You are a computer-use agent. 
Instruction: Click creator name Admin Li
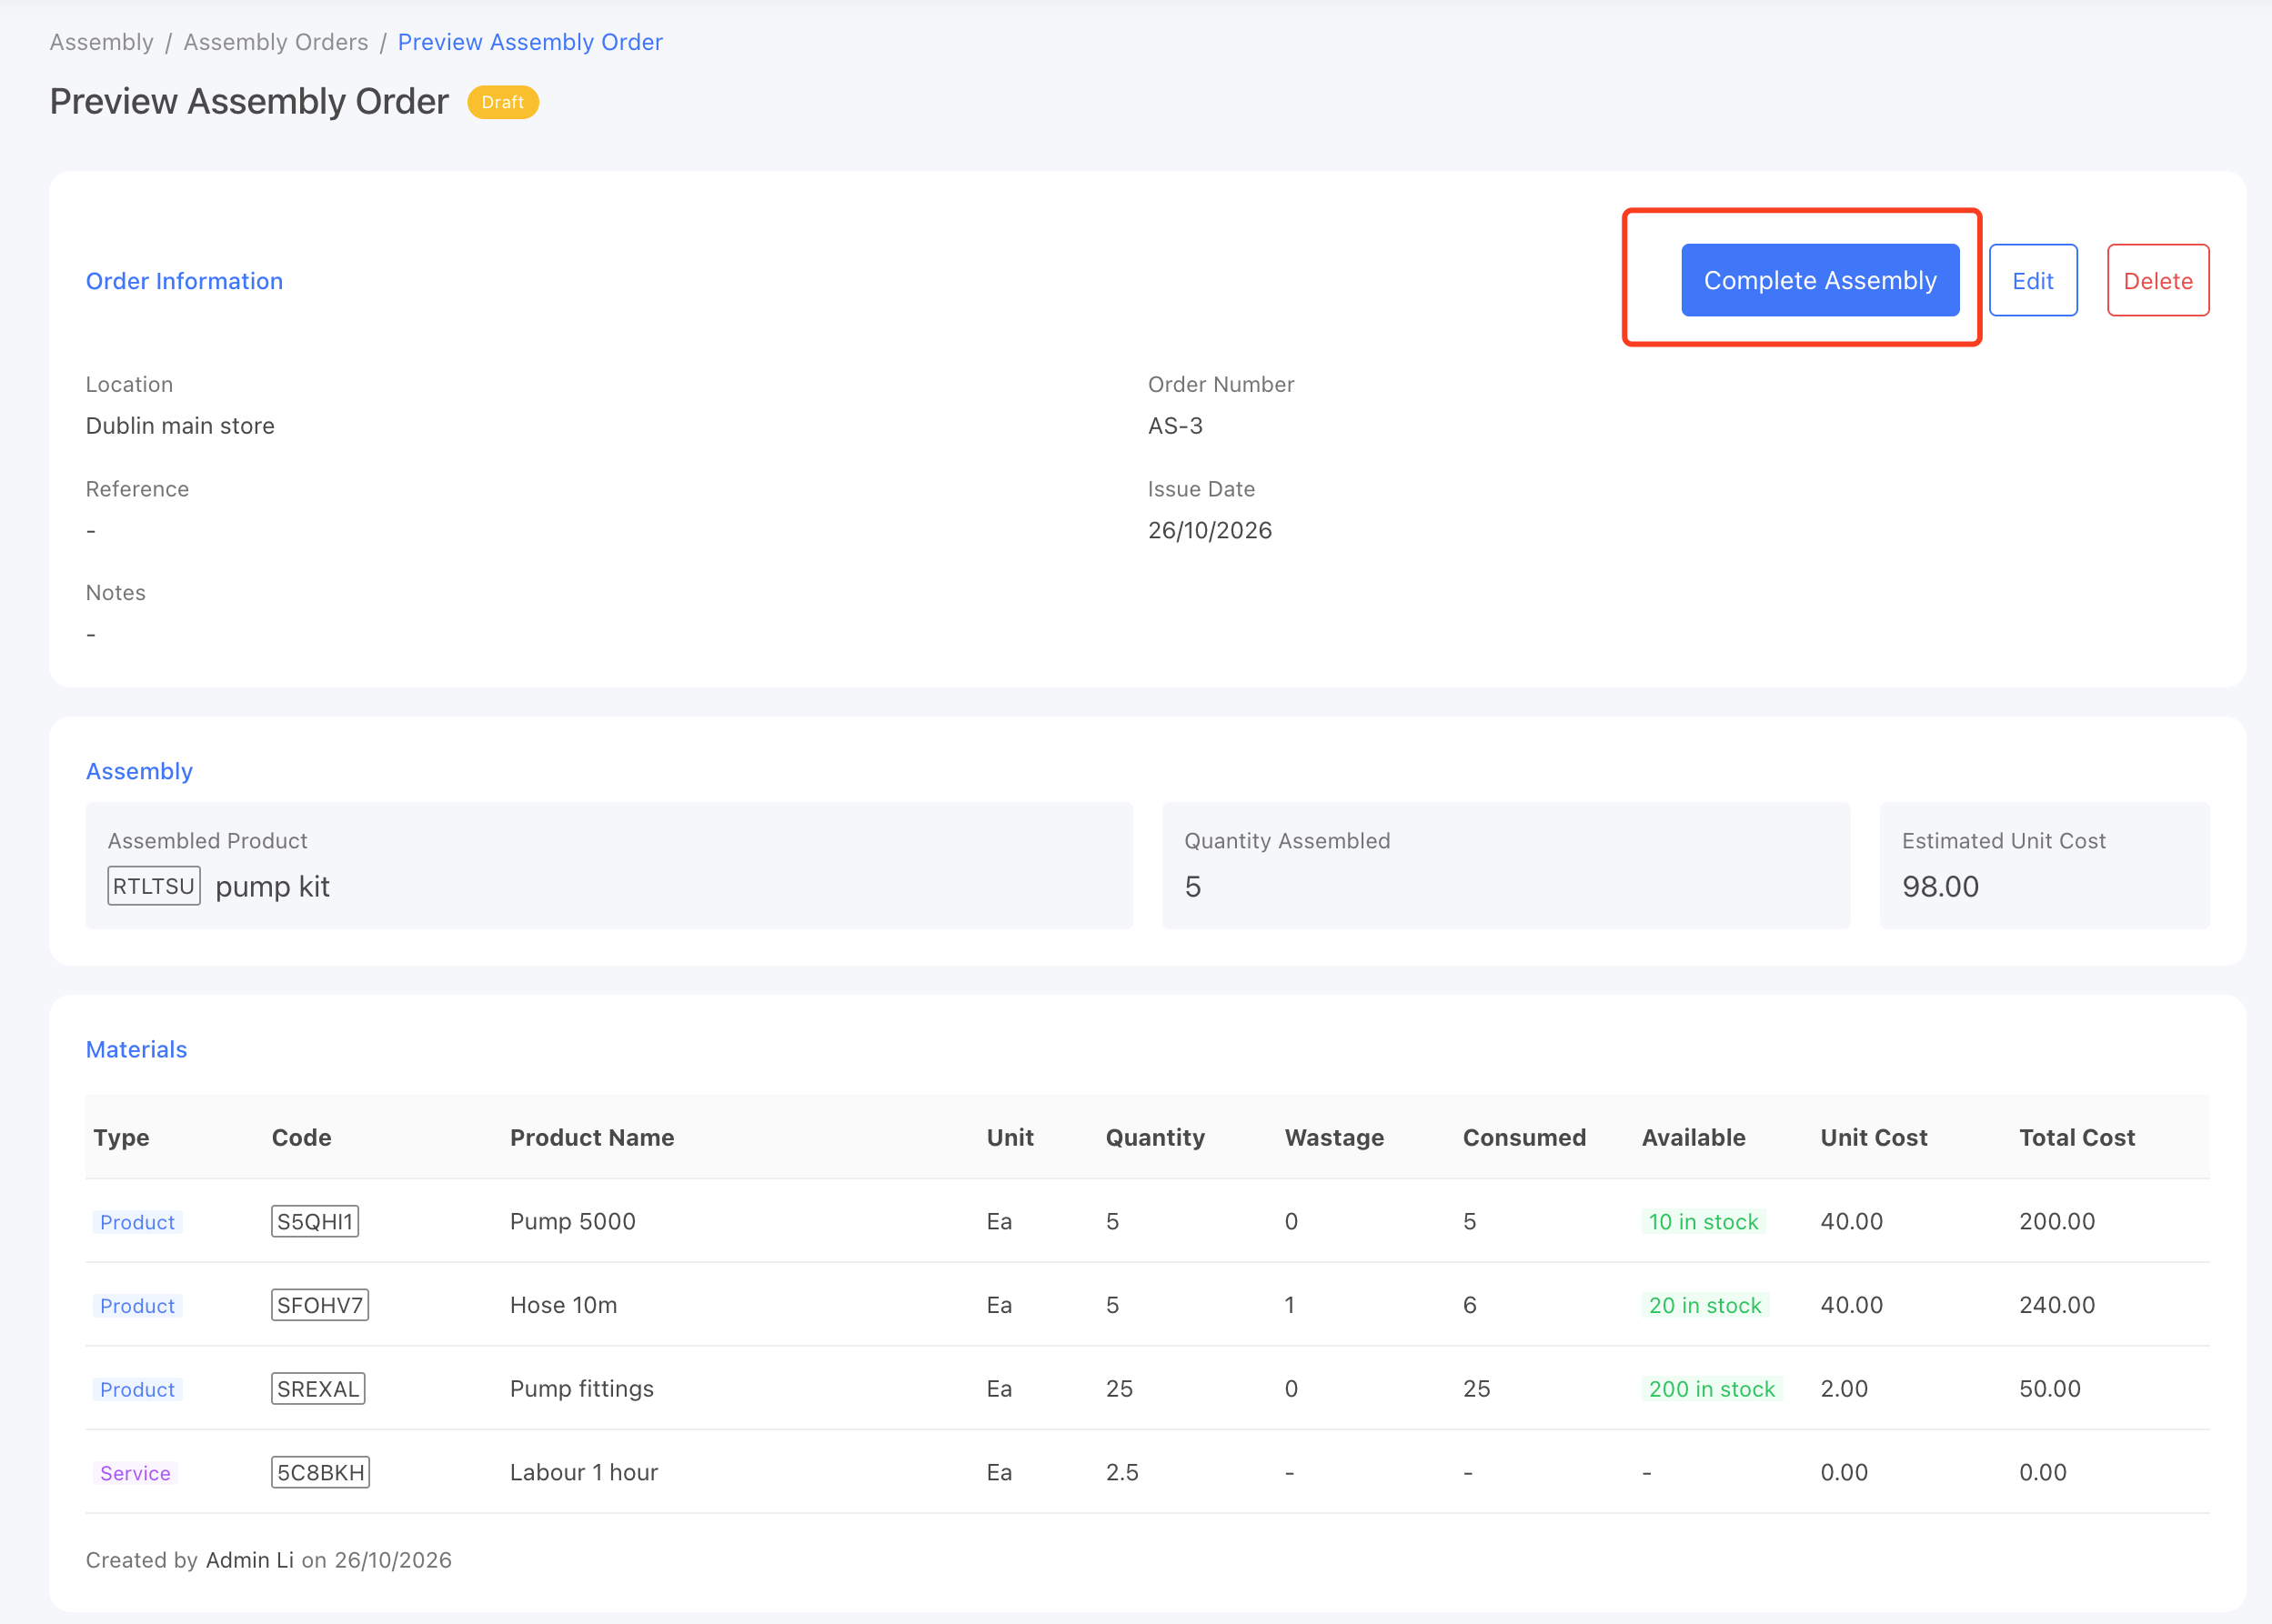[250, 1560]
